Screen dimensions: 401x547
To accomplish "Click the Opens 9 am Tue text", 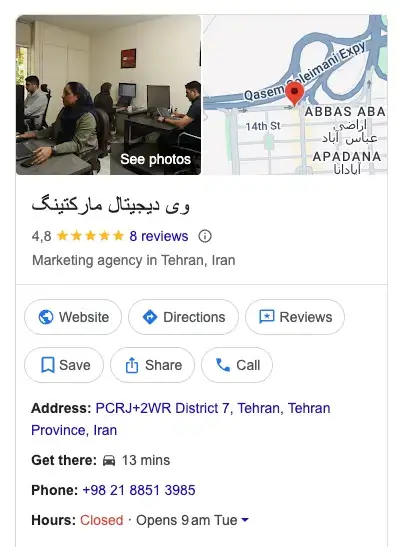I will (x=187, y=520).
